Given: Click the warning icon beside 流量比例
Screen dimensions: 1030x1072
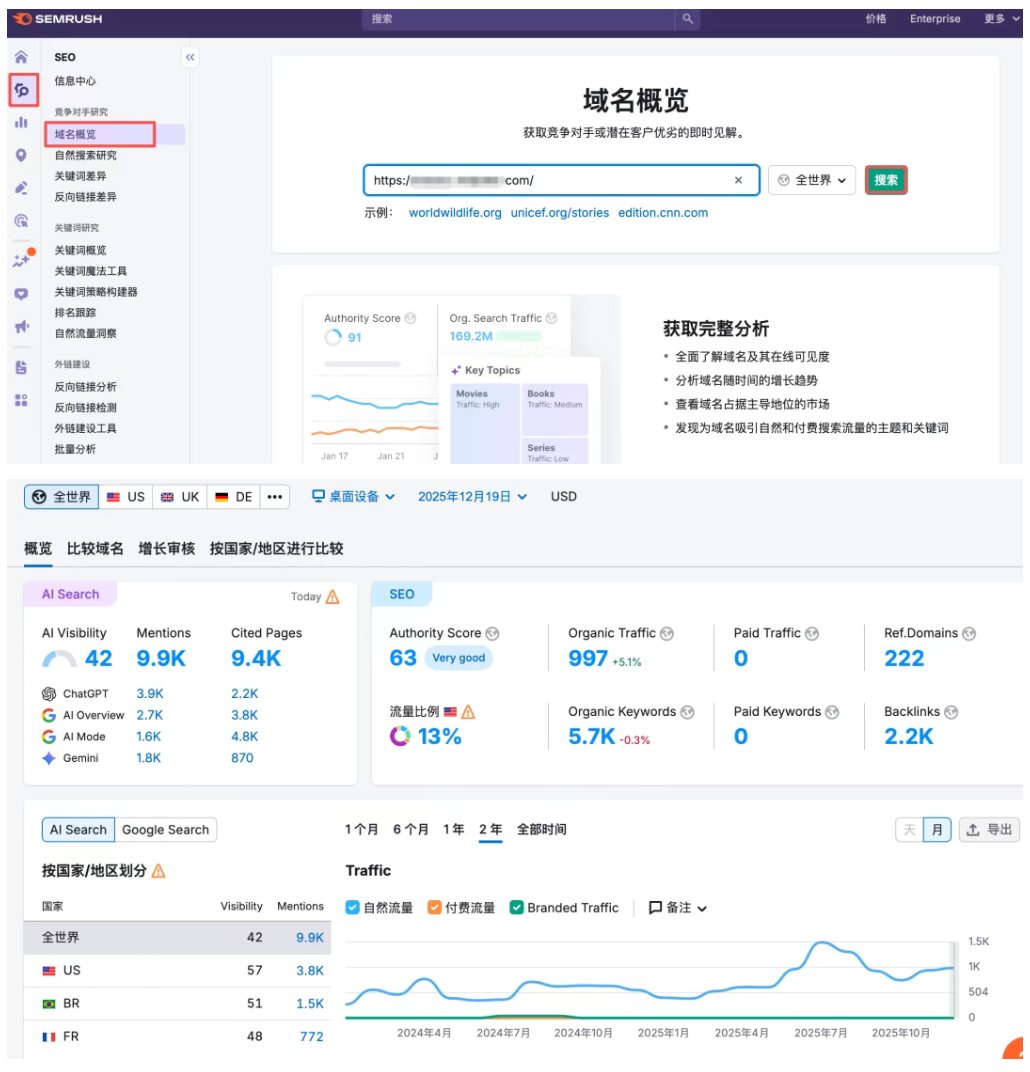Looking at the screenshot, I should [468, 712].
